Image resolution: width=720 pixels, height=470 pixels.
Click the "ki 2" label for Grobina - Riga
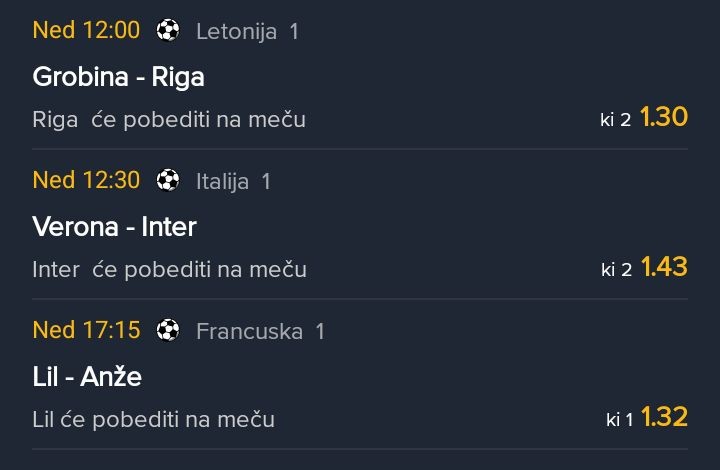615,120
